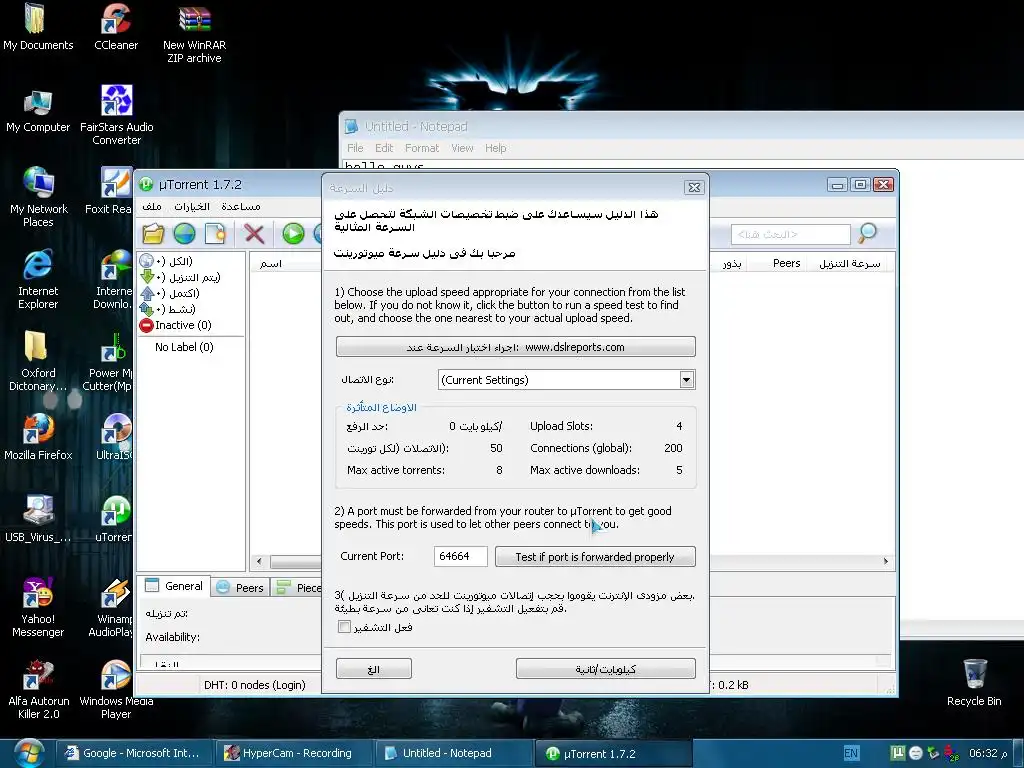Select the Inactive (0) category
Viewport: 1024px width, 768px height.
coord(175,325)
